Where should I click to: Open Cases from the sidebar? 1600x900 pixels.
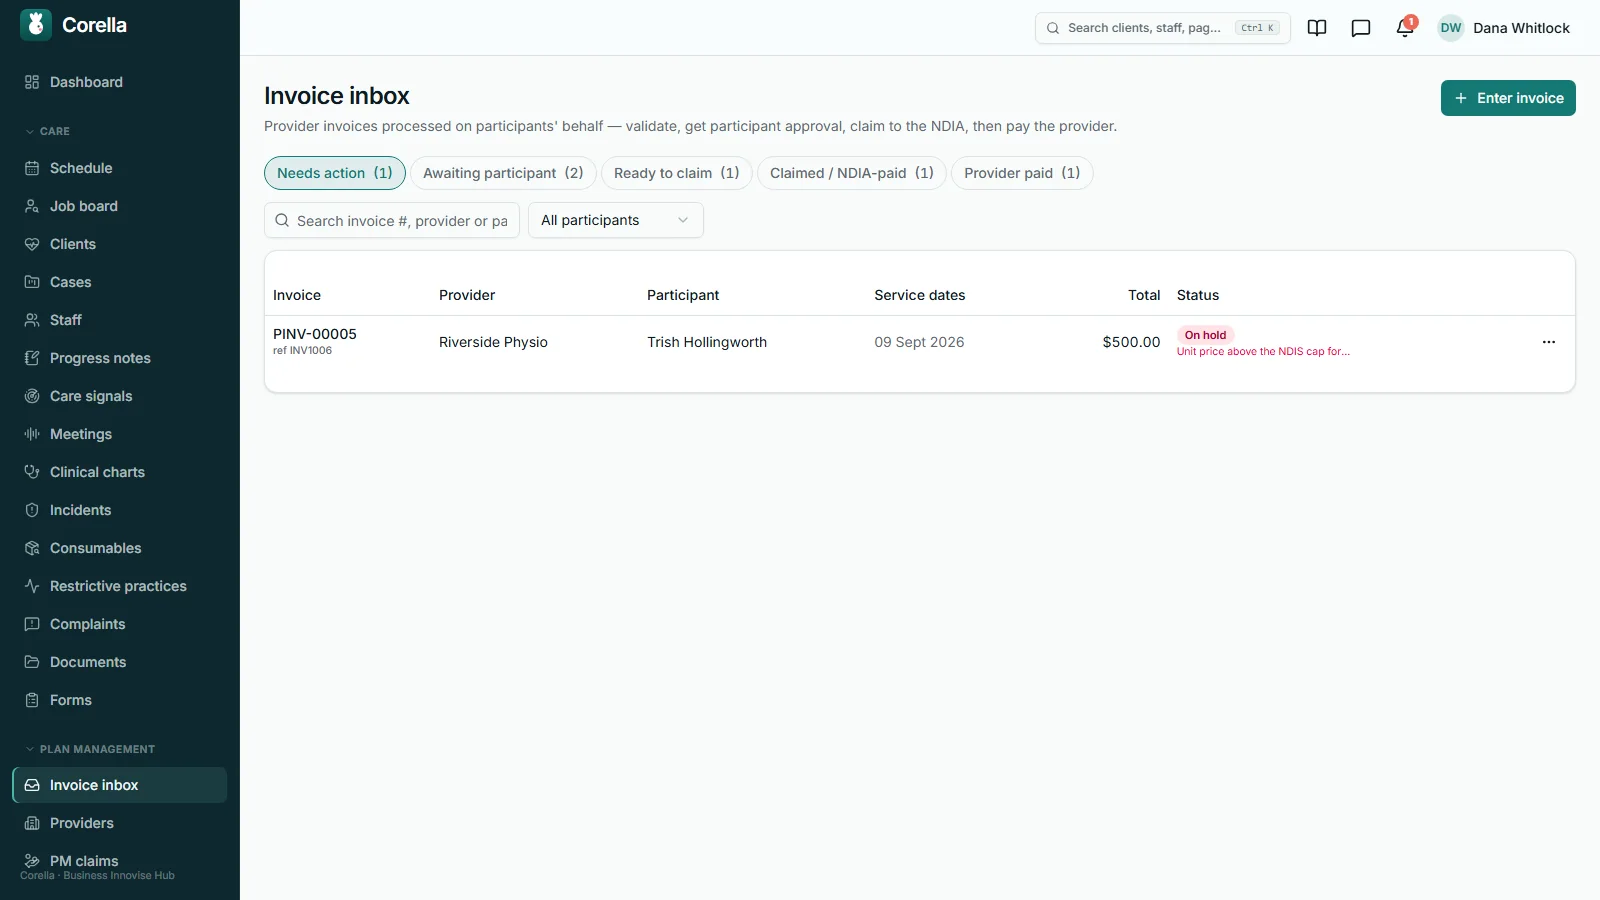[x=120, y=282]
